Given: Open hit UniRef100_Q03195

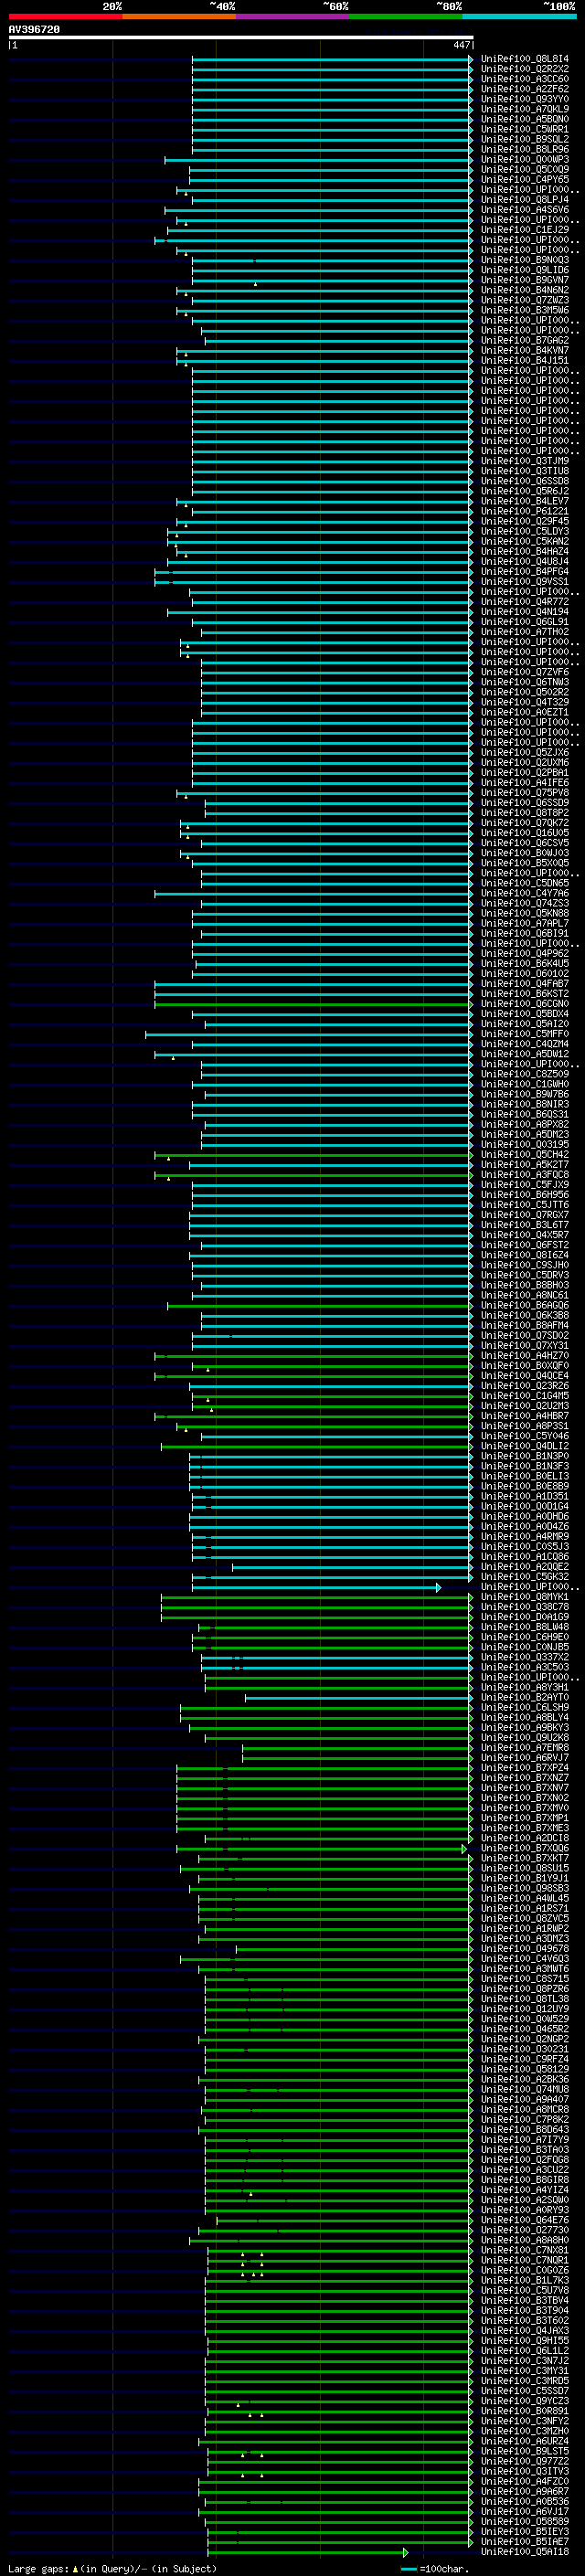Looking at the screenshot, I should tap(525, 1144).
